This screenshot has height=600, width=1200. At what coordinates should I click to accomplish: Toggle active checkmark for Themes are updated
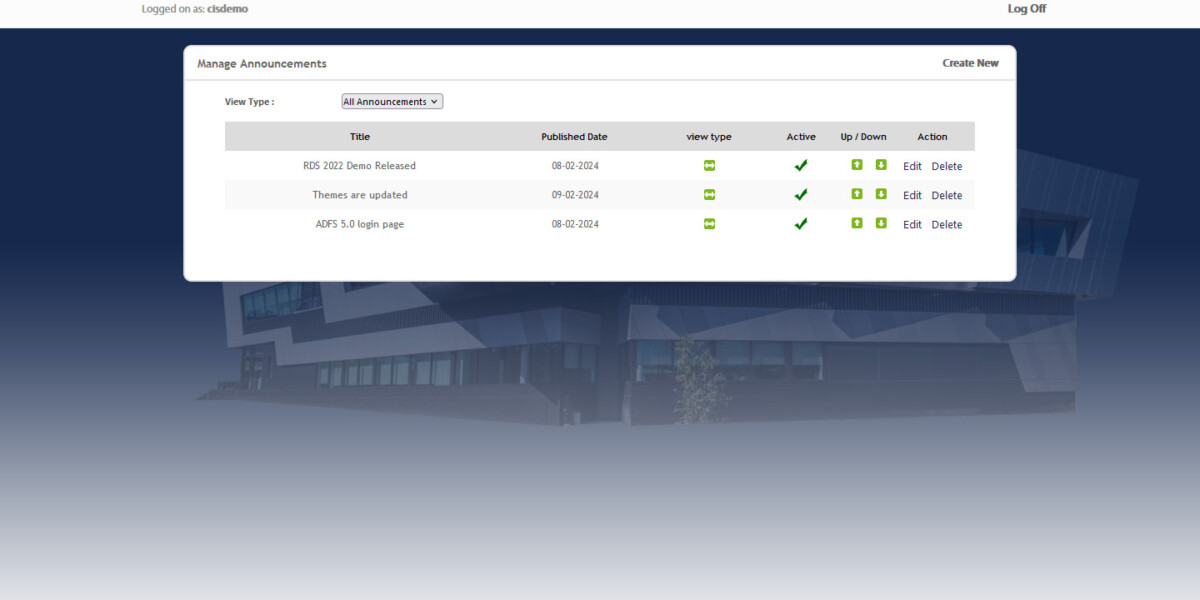[801, 195]
